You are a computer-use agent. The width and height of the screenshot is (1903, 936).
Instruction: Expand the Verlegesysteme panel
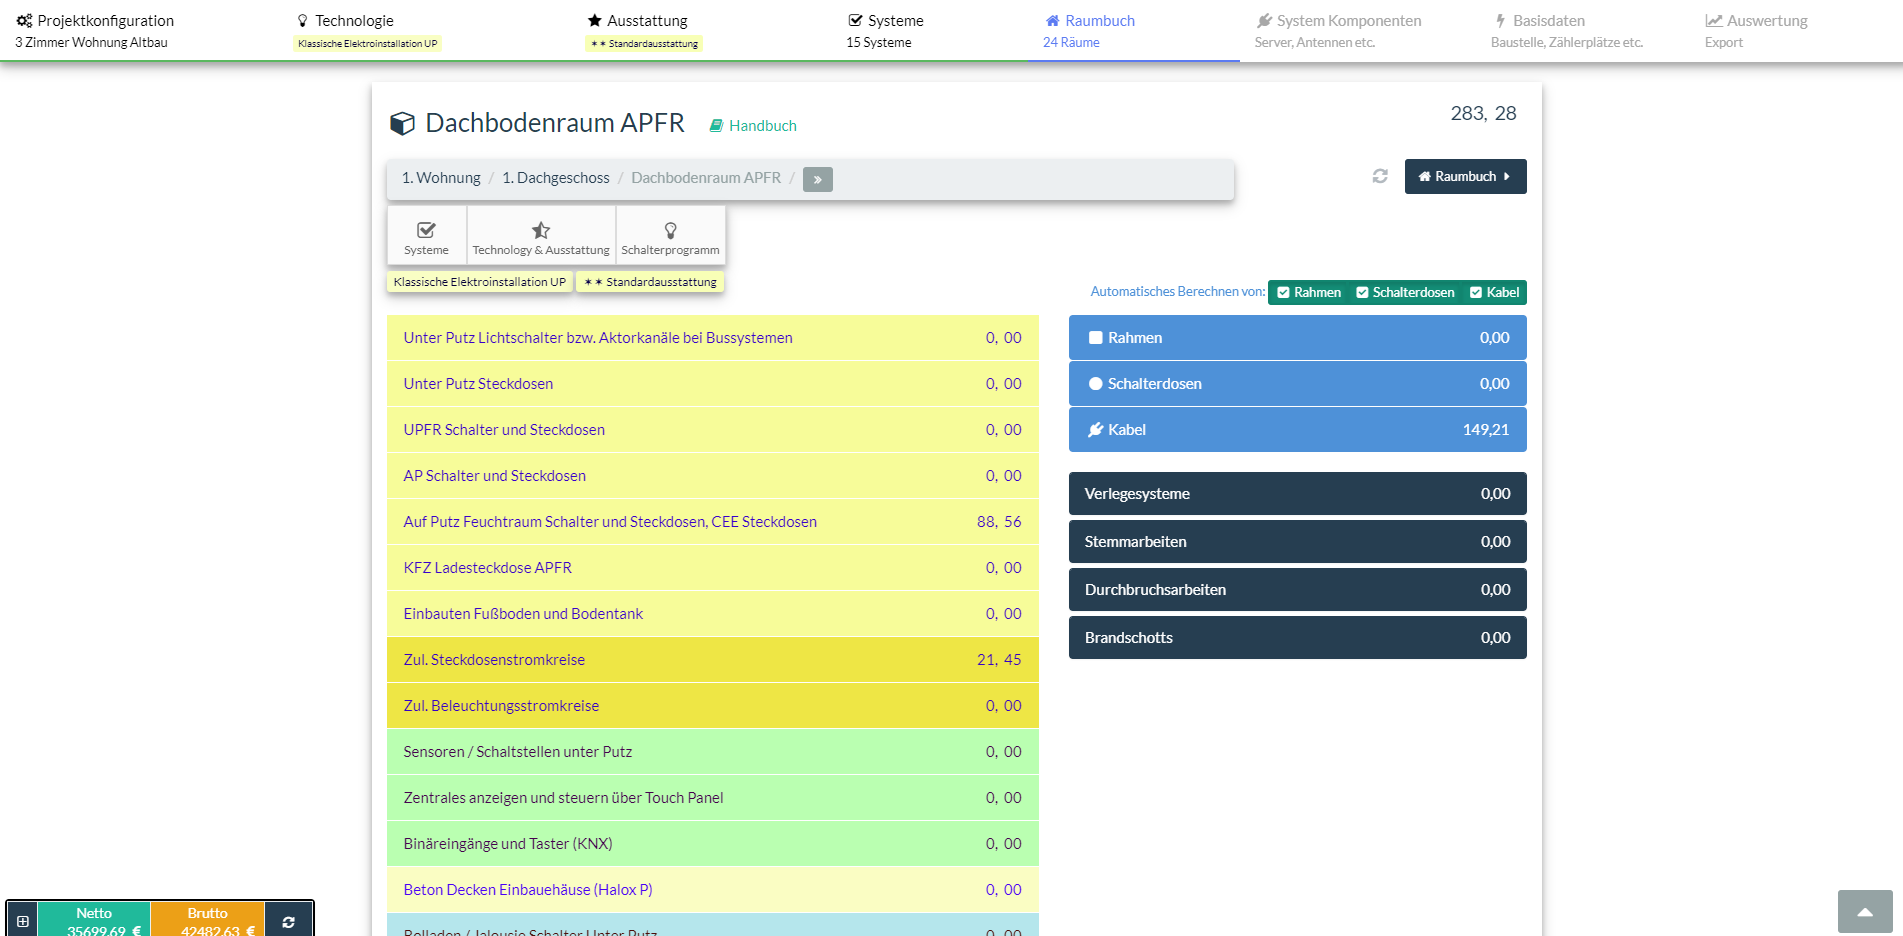[1297, 494]
